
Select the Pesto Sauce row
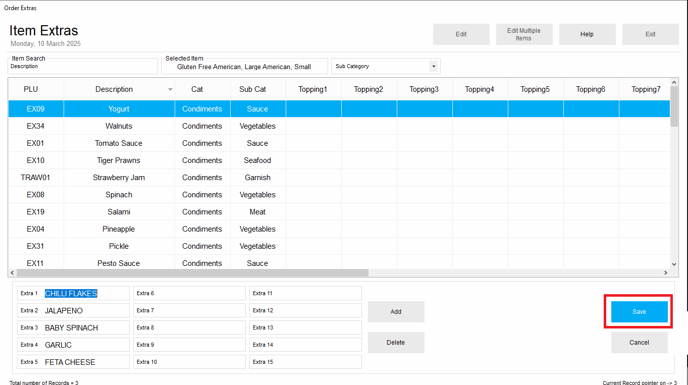339,262
